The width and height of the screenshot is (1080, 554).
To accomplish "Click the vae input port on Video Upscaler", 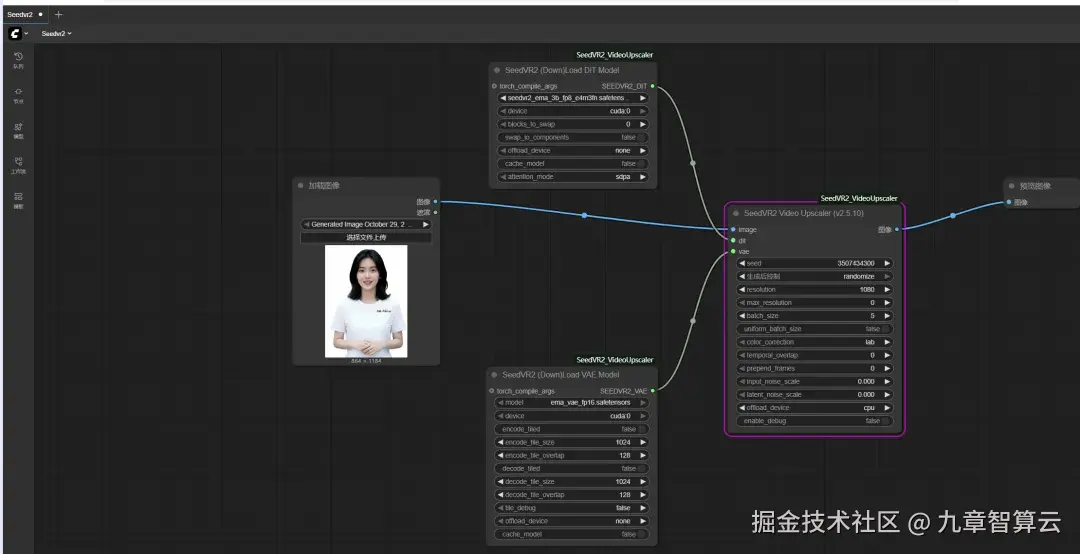I will pos(733,252).
